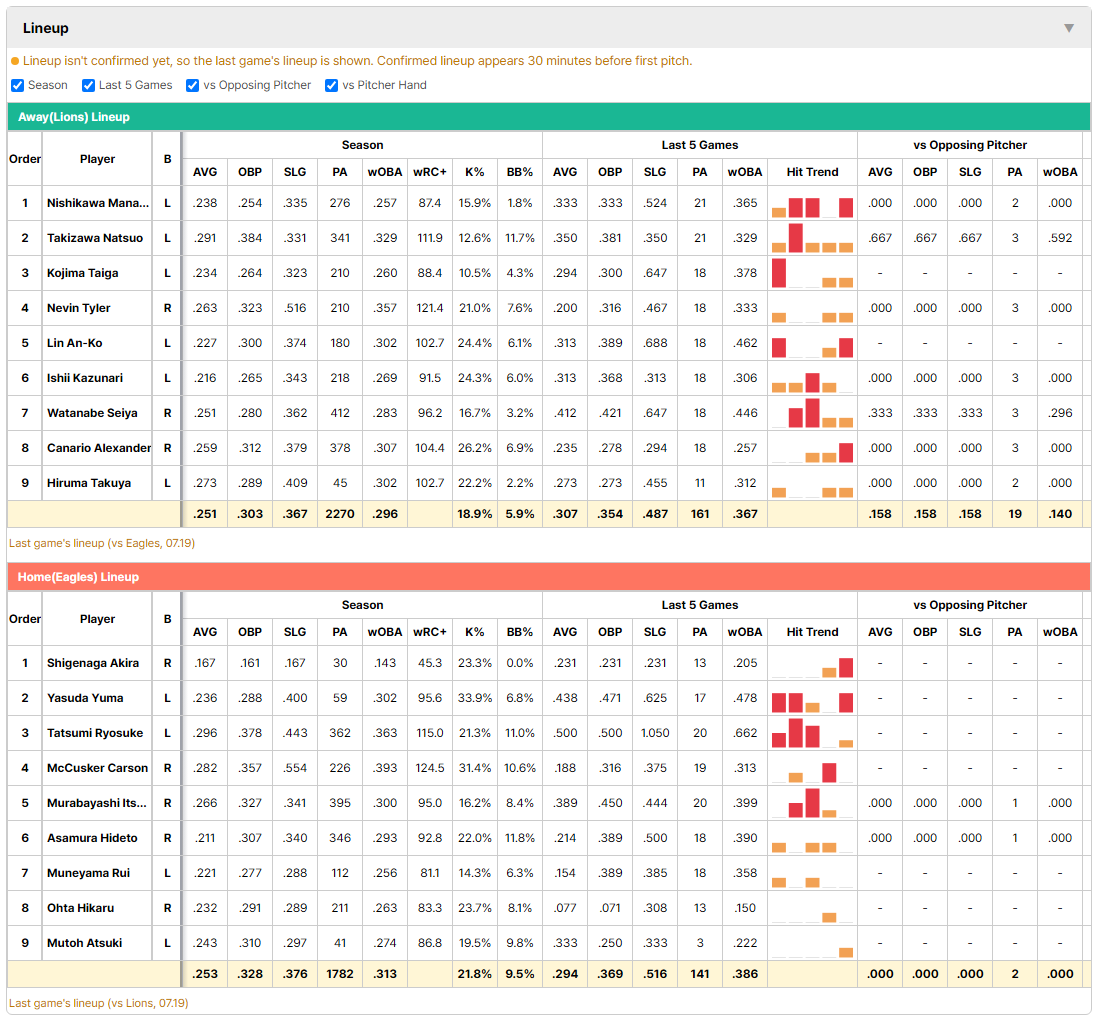The image size is (1098, 1021).
Task: Open player Nevin Tyler
Action: [78, 308]
